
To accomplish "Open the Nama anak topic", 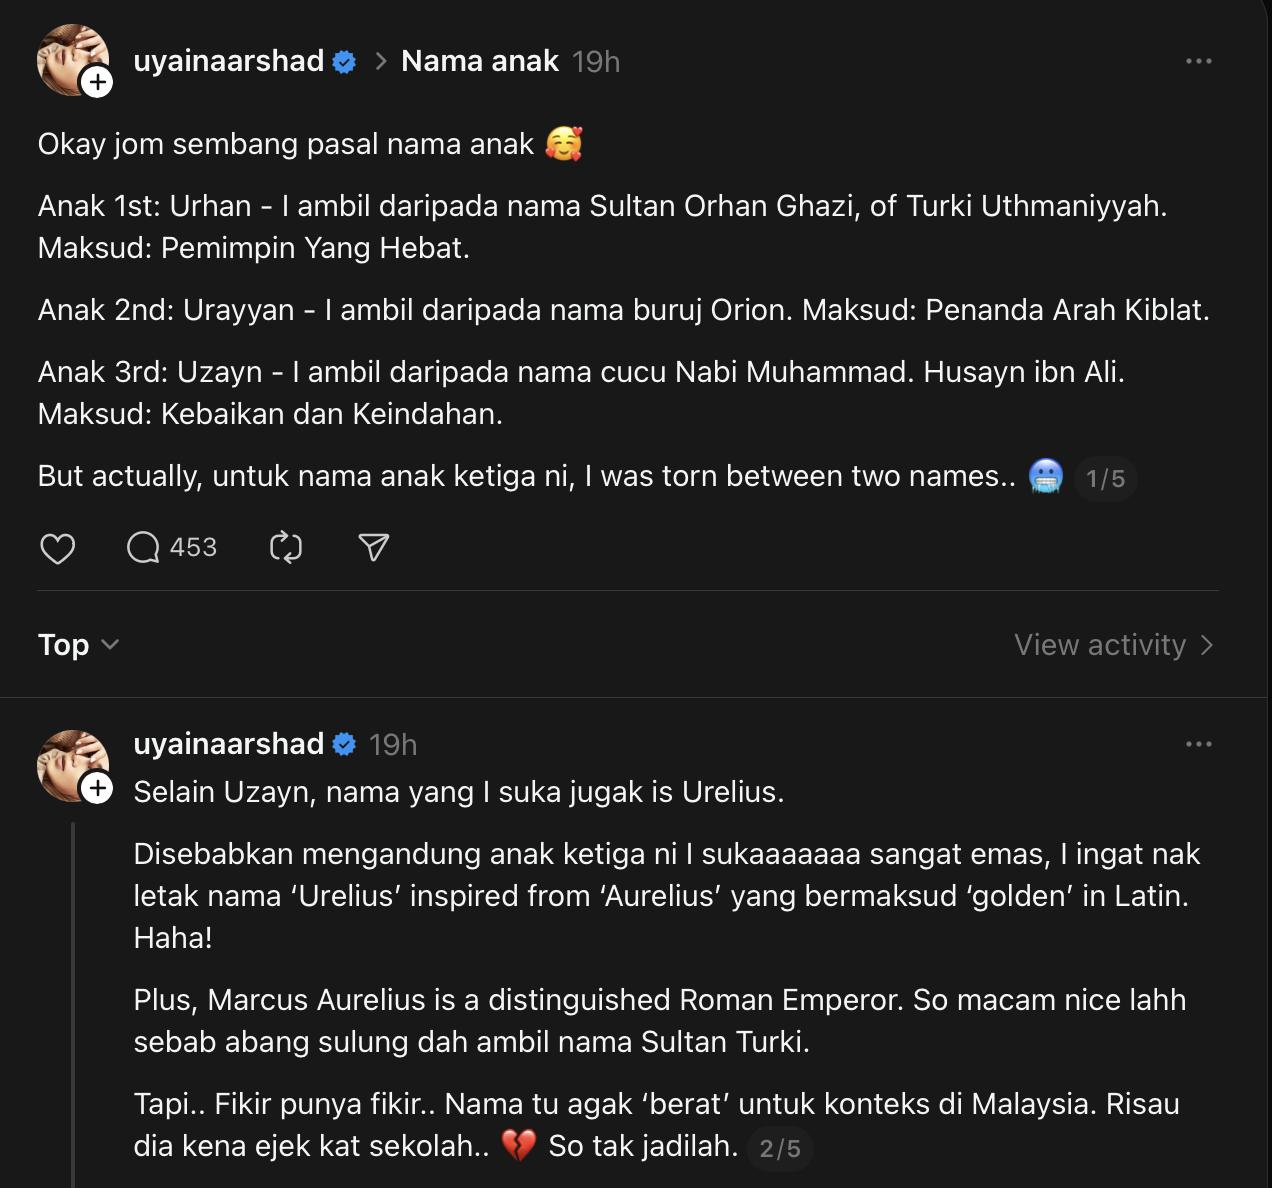I will pos(479,61).
